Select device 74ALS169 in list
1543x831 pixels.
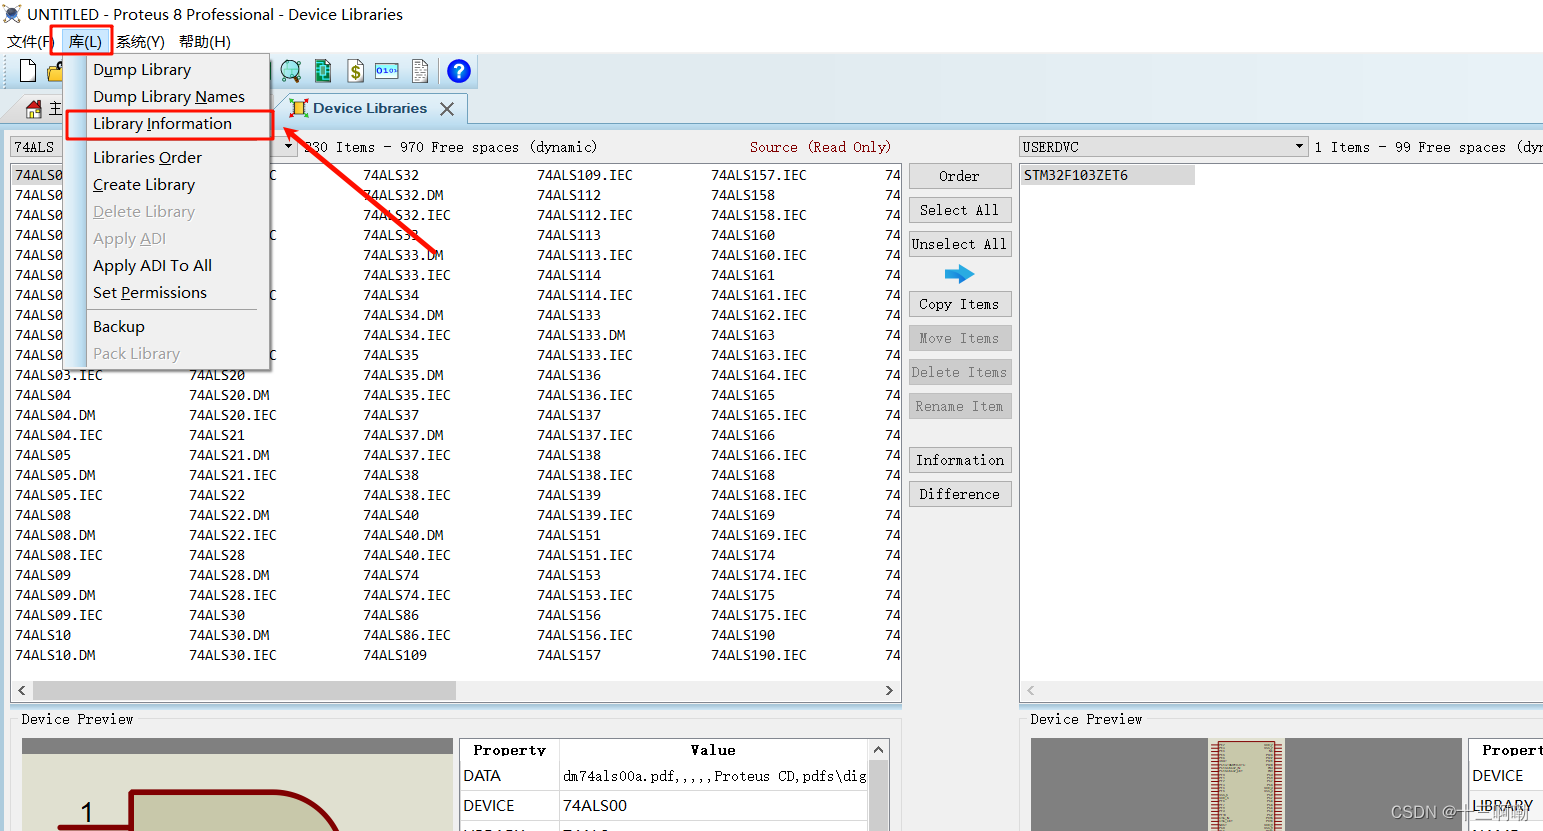click(x=743, y=515)
